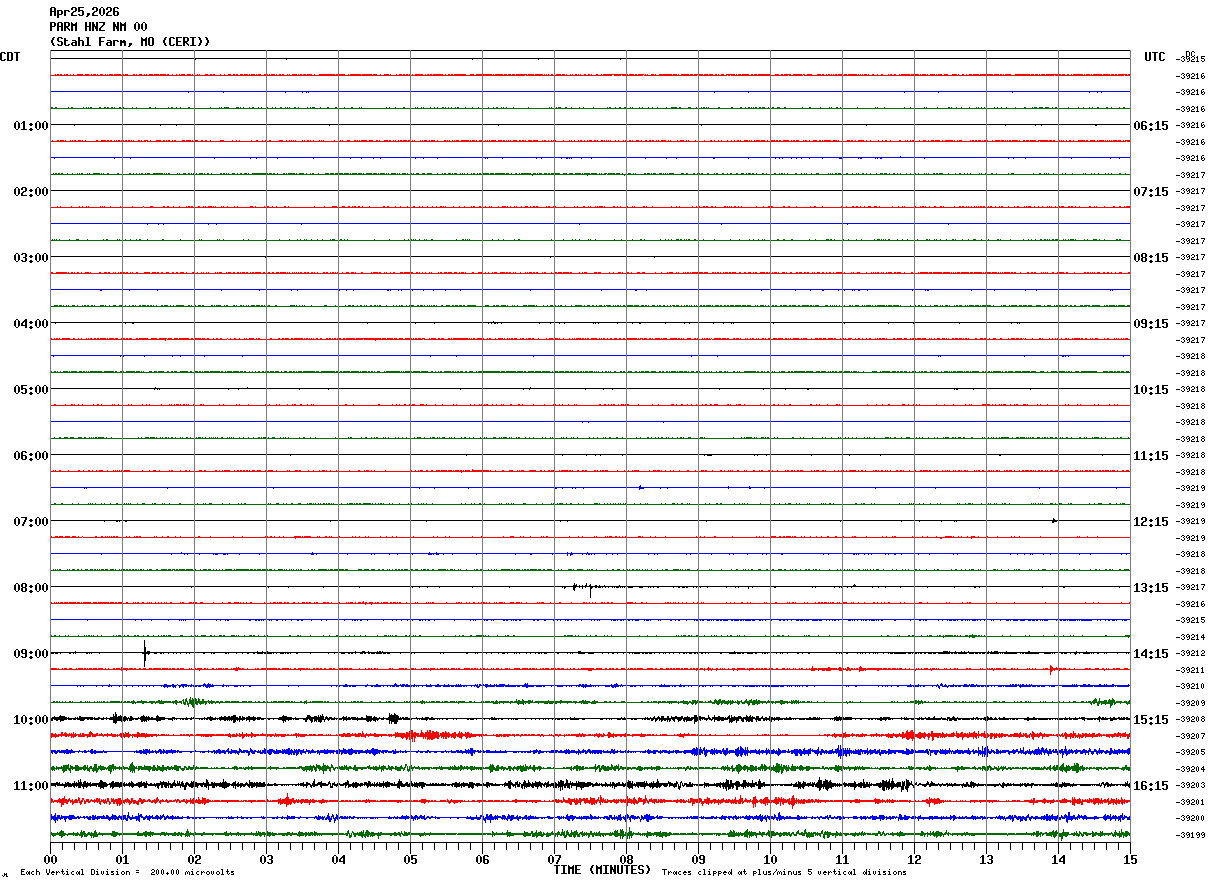This screenshot has height=886, width=1210.
Task: Click the TIME (MINUTES) axis title
Action: pyautogui.click(x=602, y=870)
